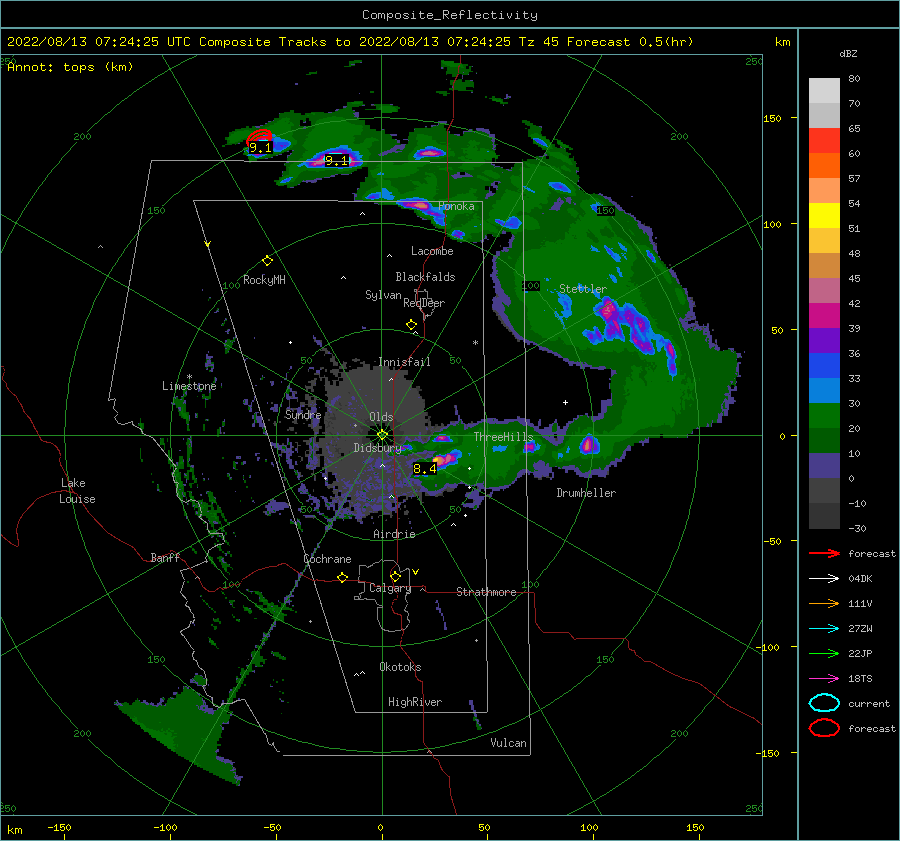Click the Sylvan label on map
900x841 pixels.
(383, 295)
